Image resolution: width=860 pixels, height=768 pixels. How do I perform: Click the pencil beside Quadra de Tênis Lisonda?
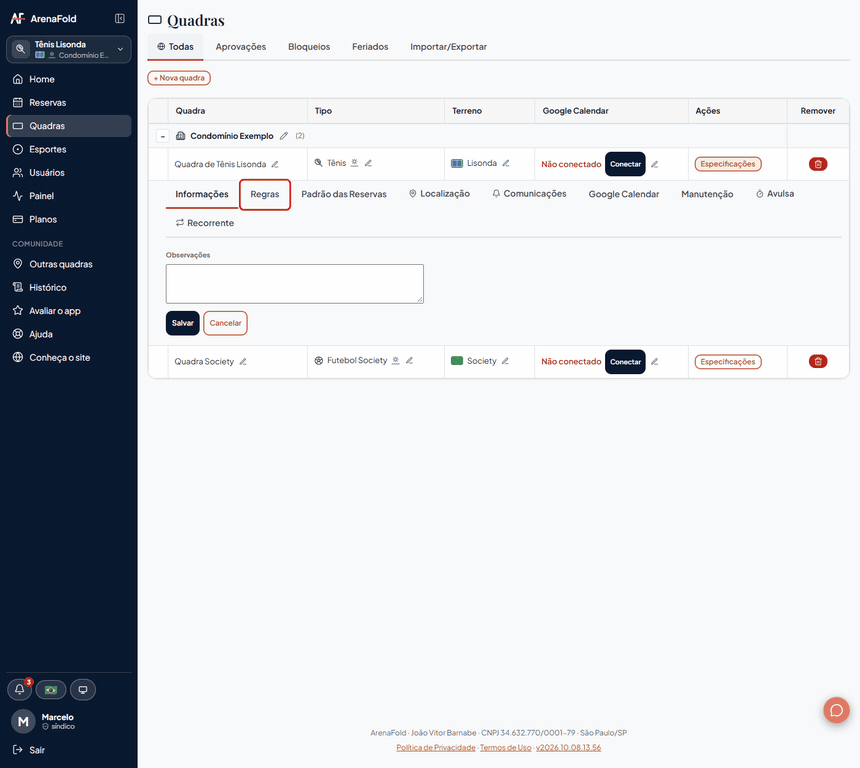[275, 164]
